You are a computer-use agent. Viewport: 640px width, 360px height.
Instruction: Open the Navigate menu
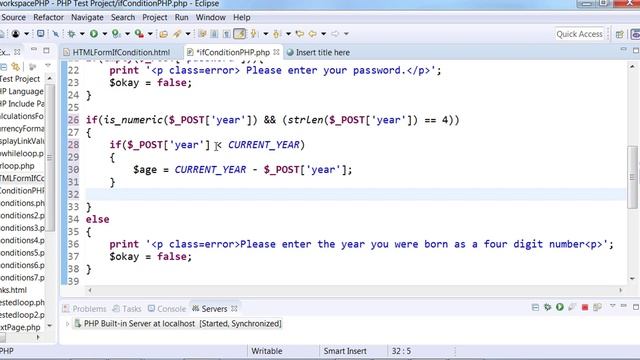coord(87,18)
